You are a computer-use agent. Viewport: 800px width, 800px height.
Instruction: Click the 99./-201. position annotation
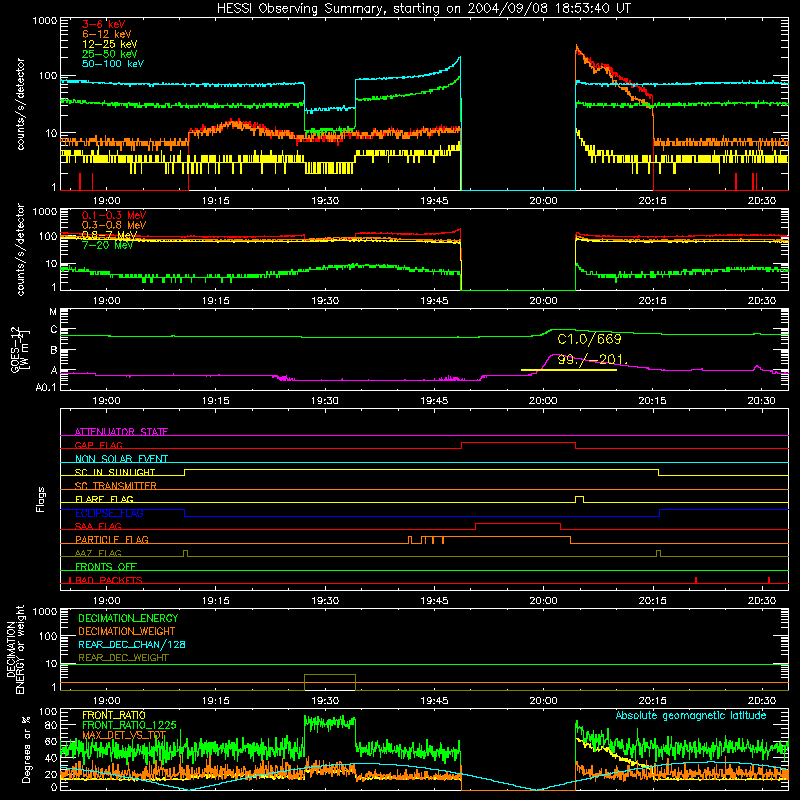tap(592, 360)
